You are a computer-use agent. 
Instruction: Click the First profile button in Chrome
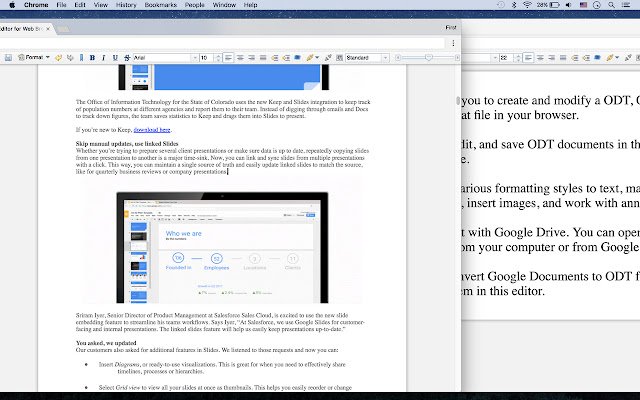[451, 27]
